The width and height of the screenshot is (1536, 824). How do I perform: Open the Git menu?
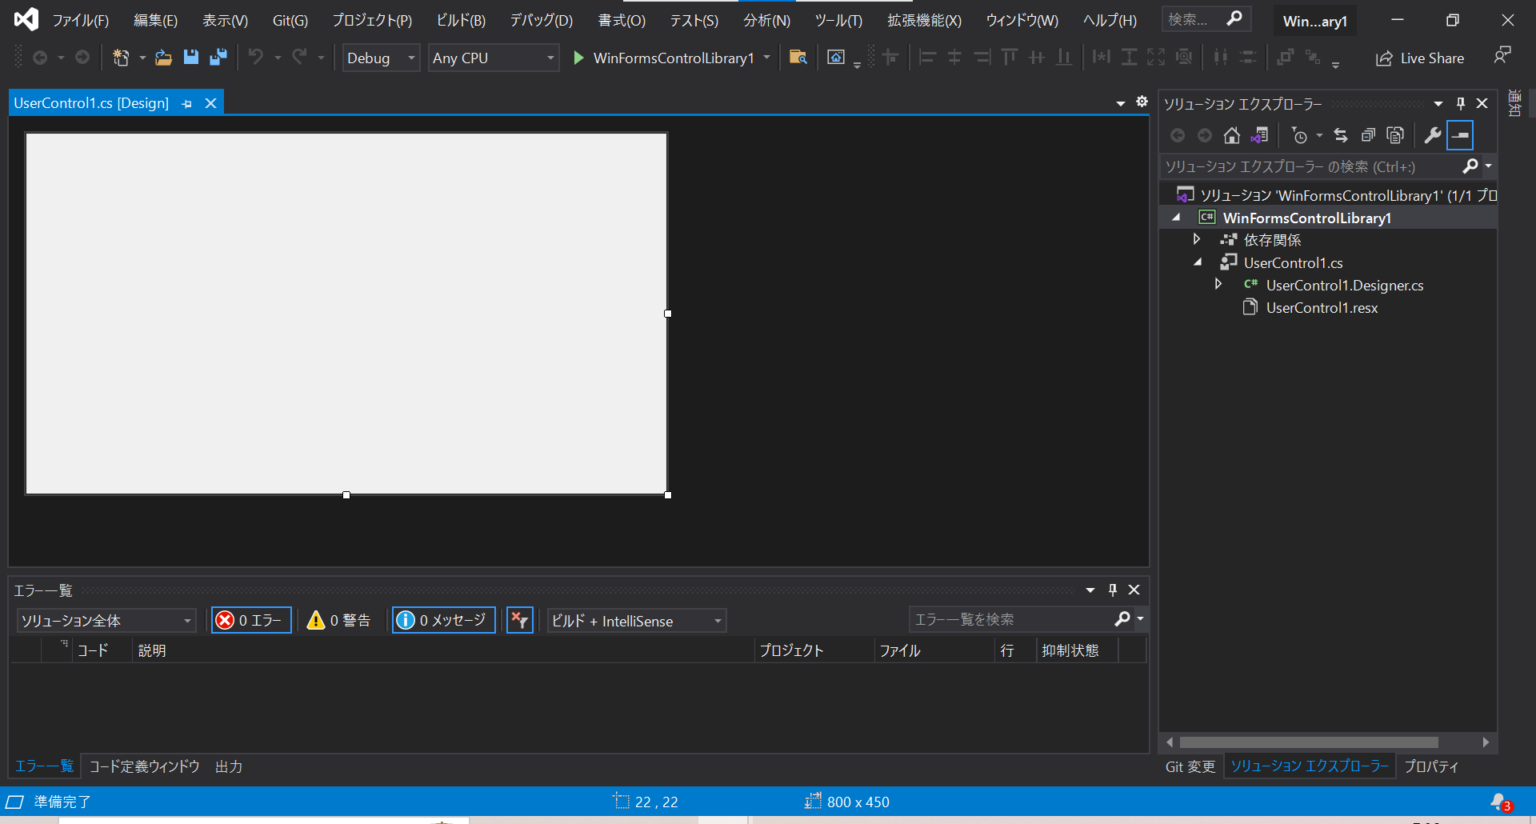click(290, 19)
